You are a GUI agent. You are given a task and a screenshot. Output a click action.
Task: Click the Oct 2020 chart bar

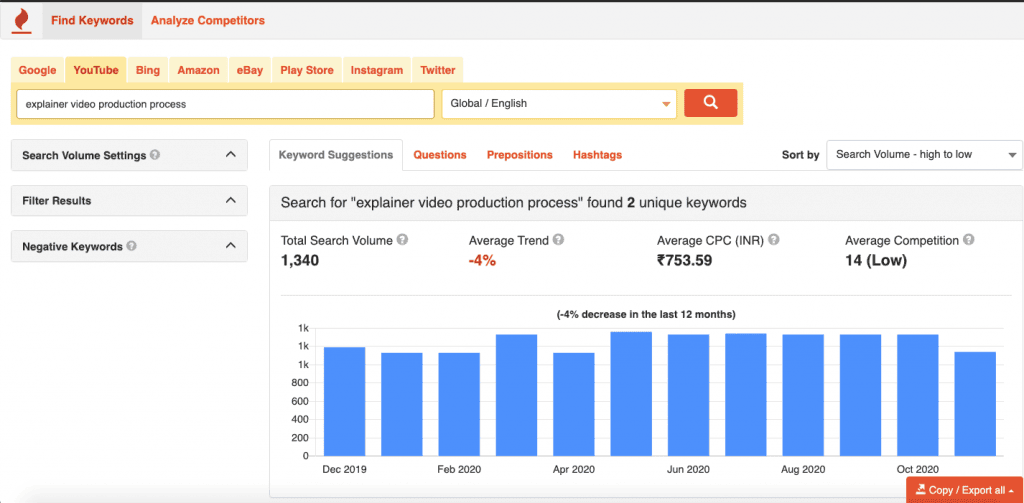coord(918,395)
